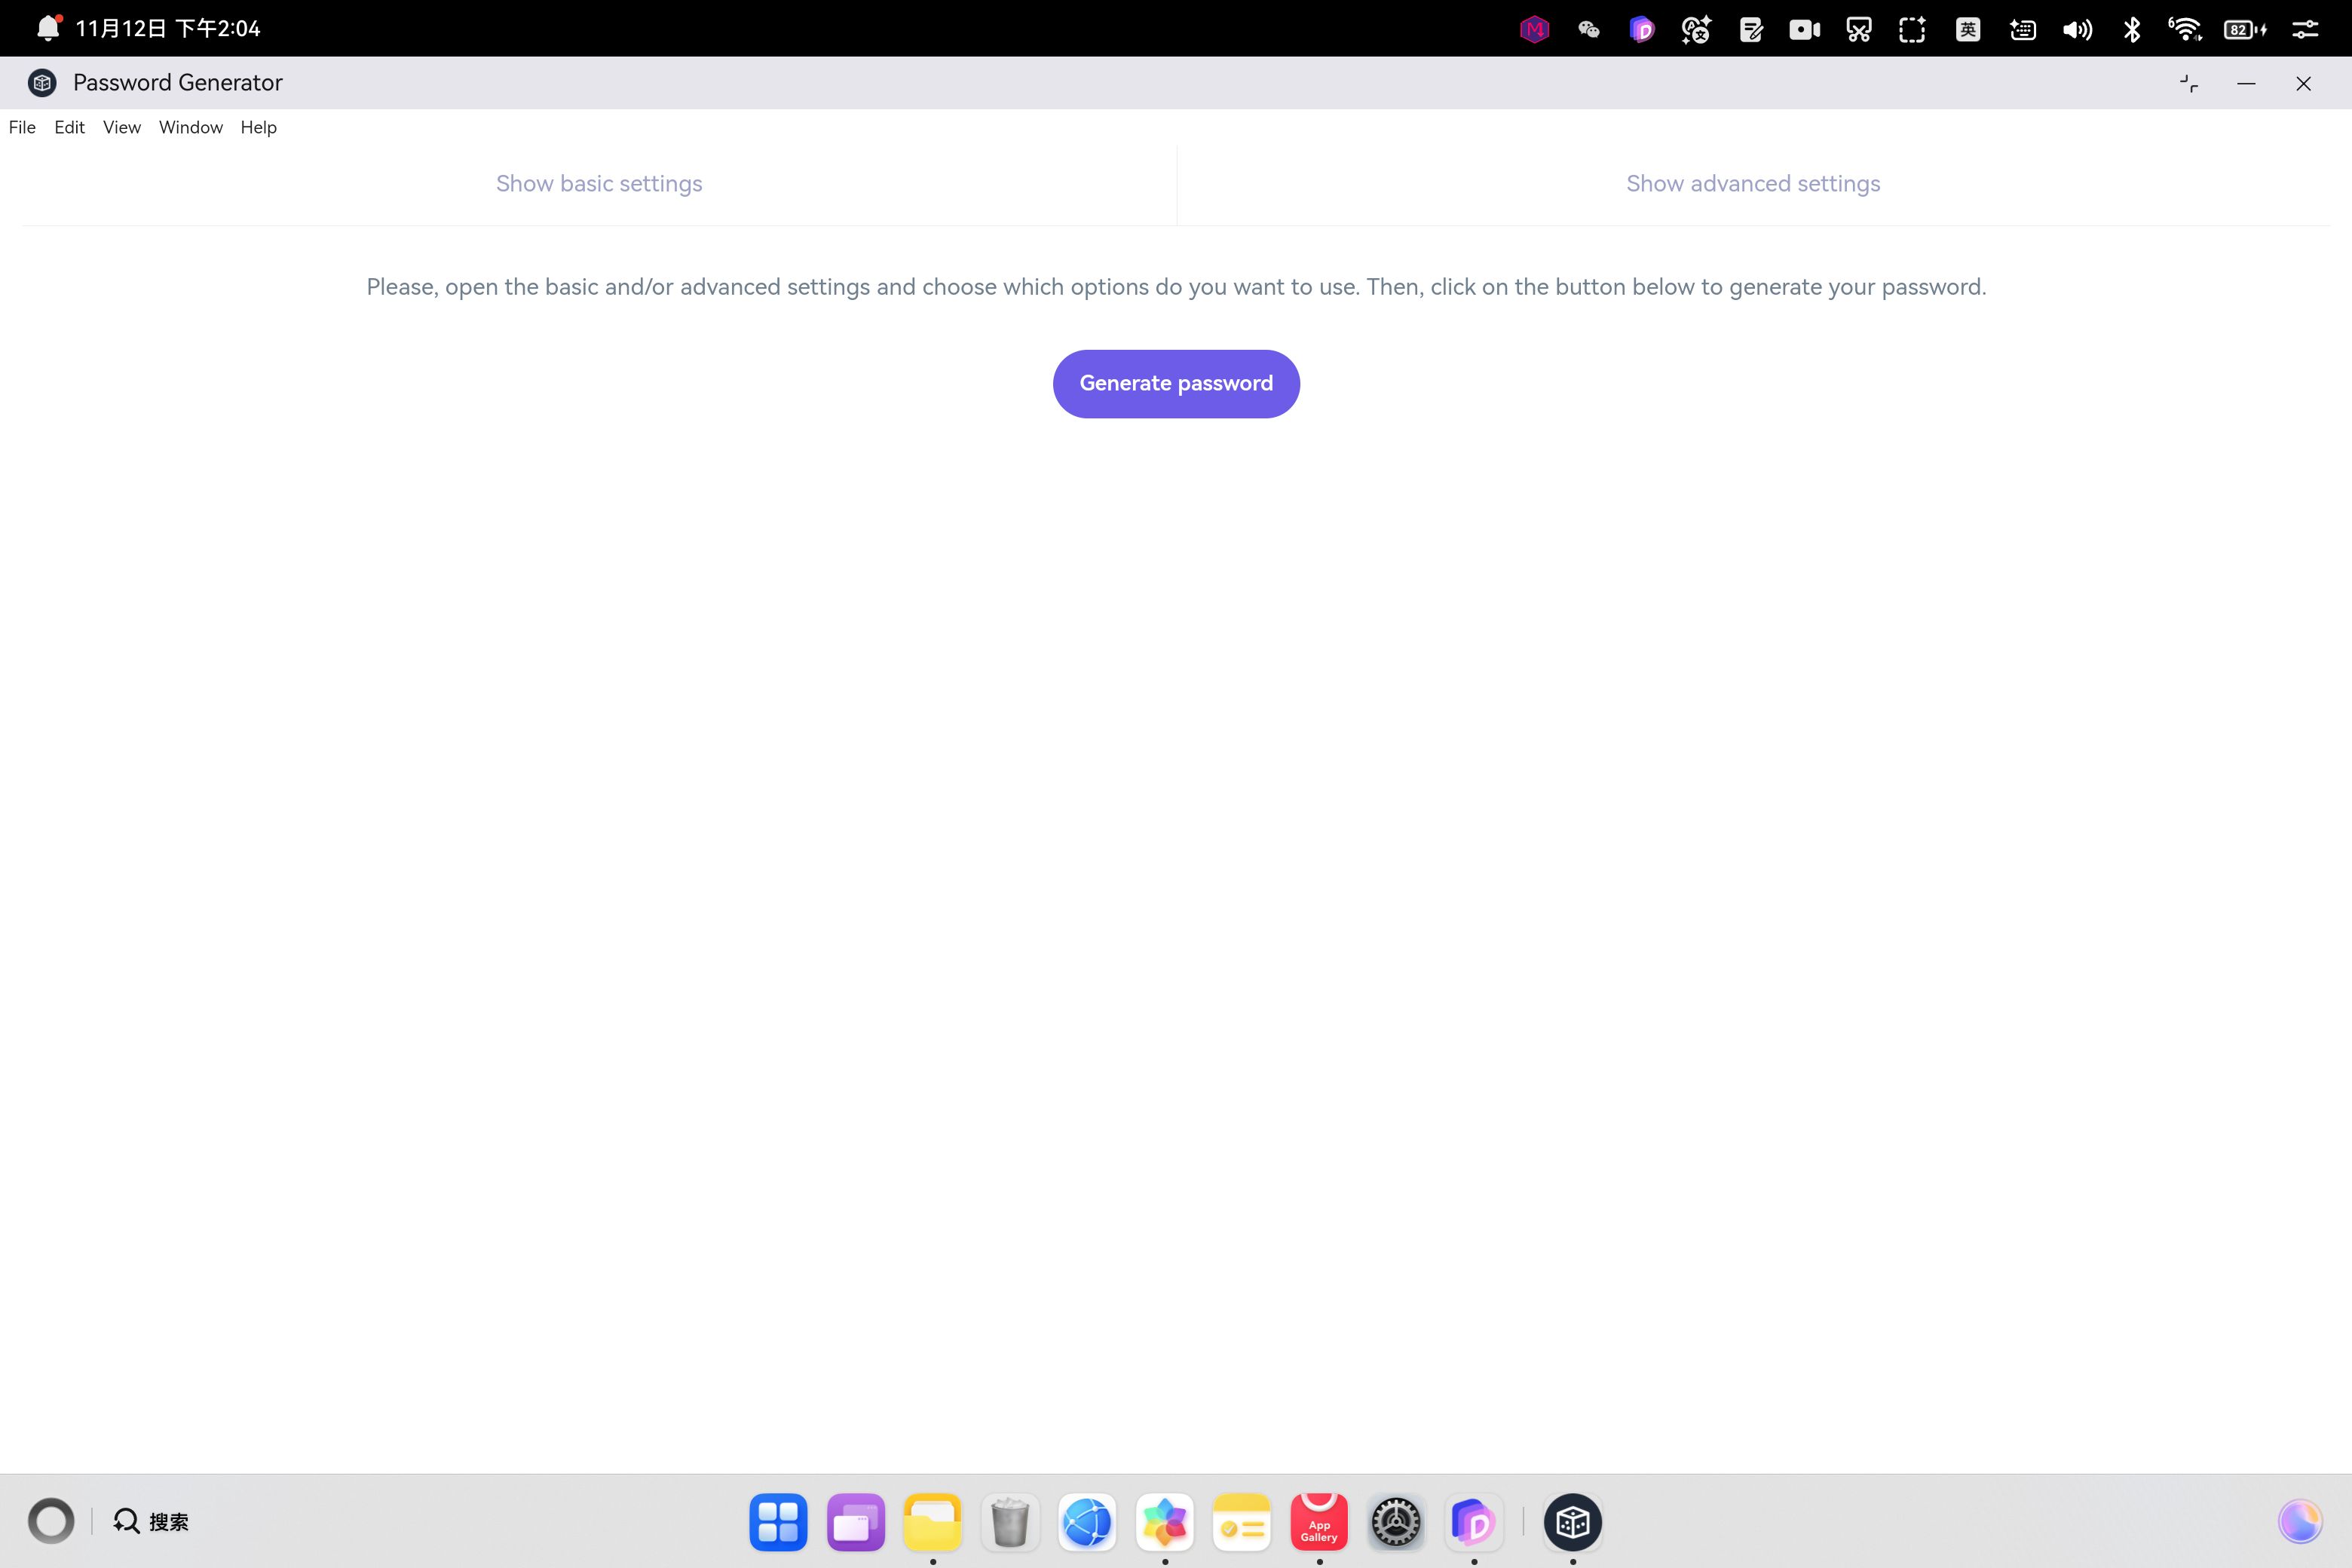Open the Edit menu

tap(69, 127)
